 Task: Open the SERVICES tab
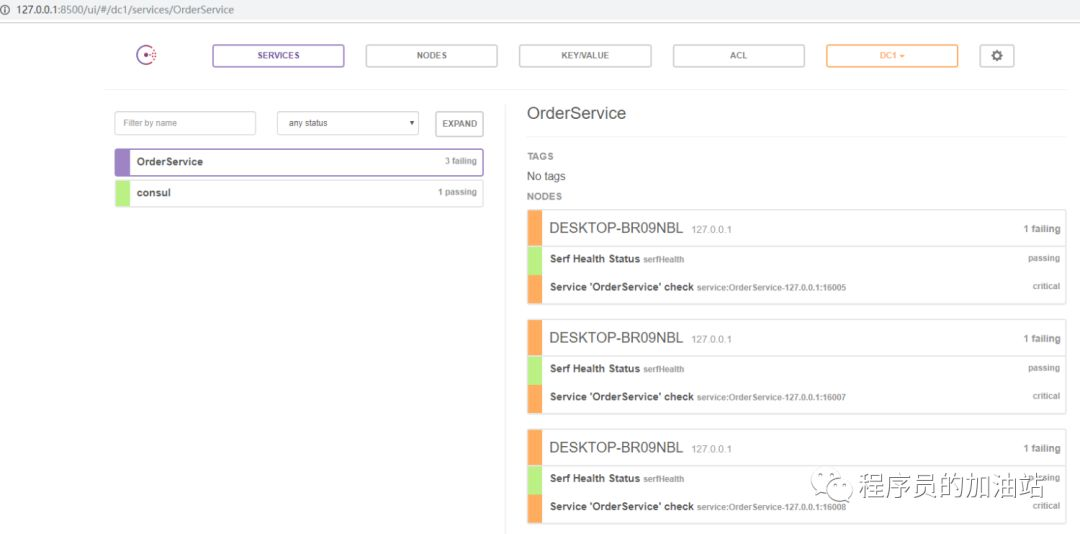278,56
